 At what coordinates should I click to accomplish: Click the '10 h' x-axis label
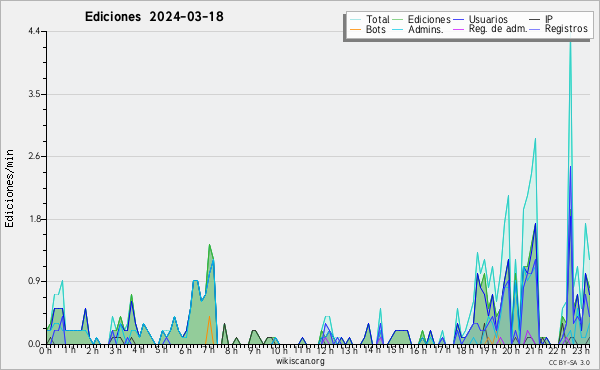pyautogui.click(x=279, y=350)
